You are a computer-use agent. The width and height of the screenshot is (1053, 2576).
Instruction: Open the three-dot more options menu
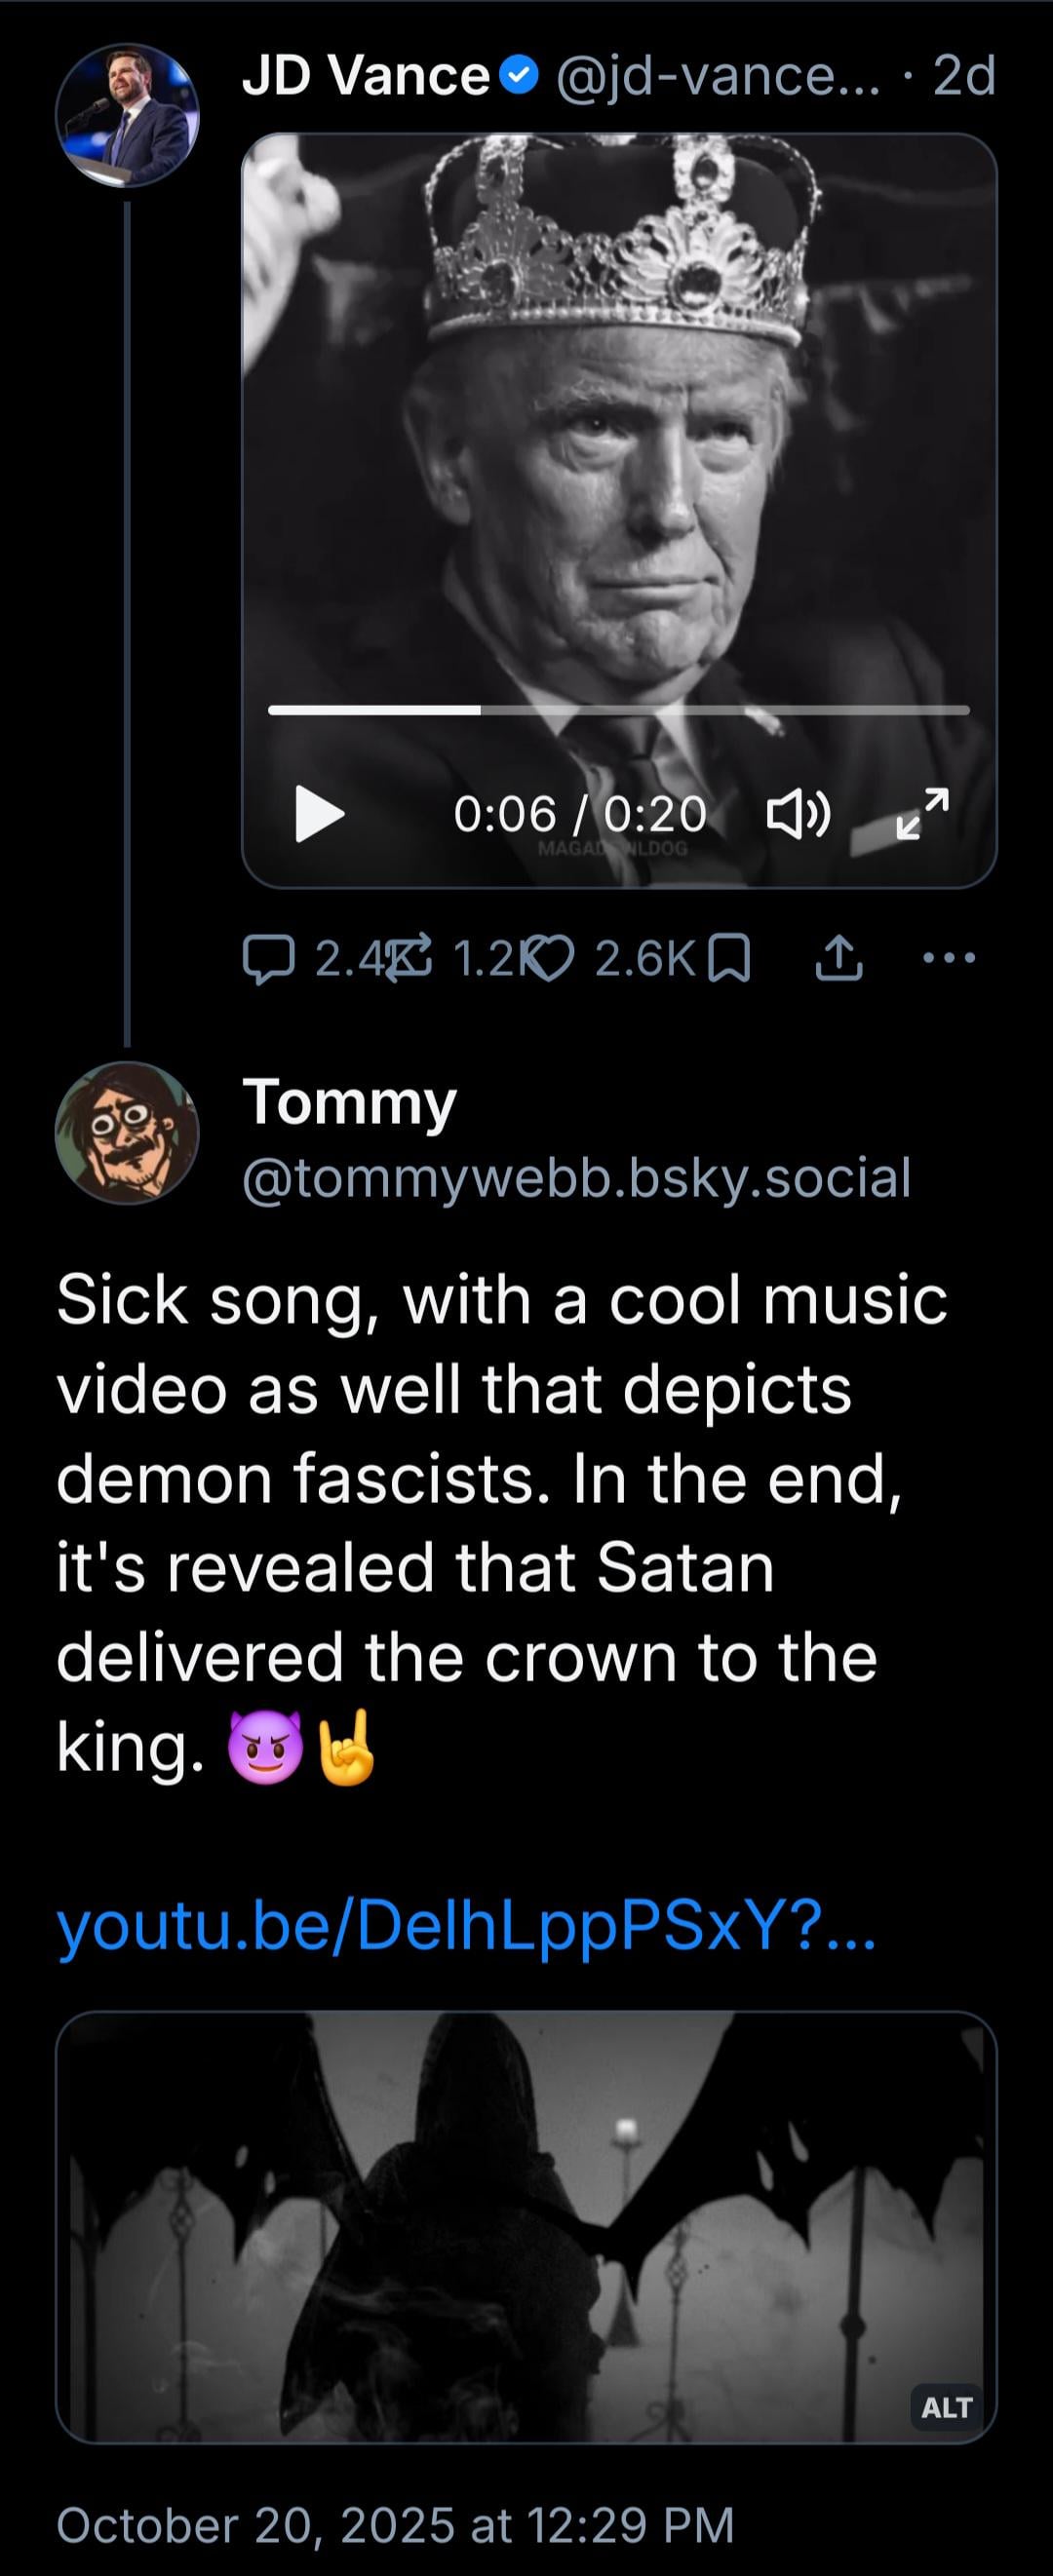(x=949, y=958)
